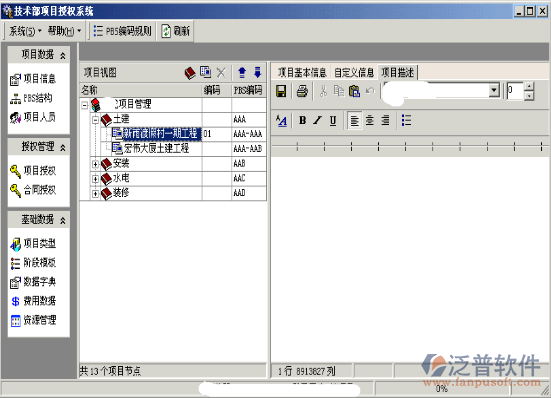Viewport: 551px width, 398px height.
Task: Switch to the 自定义信息 tab
Action: pyautogui.click(x=354, y=72)
